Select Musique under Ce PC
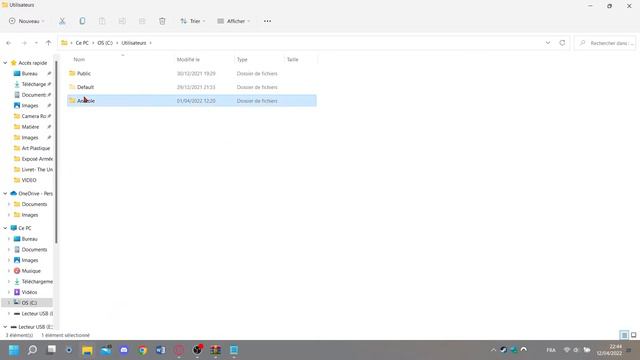The width and height of the screenshot is (640, 360). tap(27, 271)
